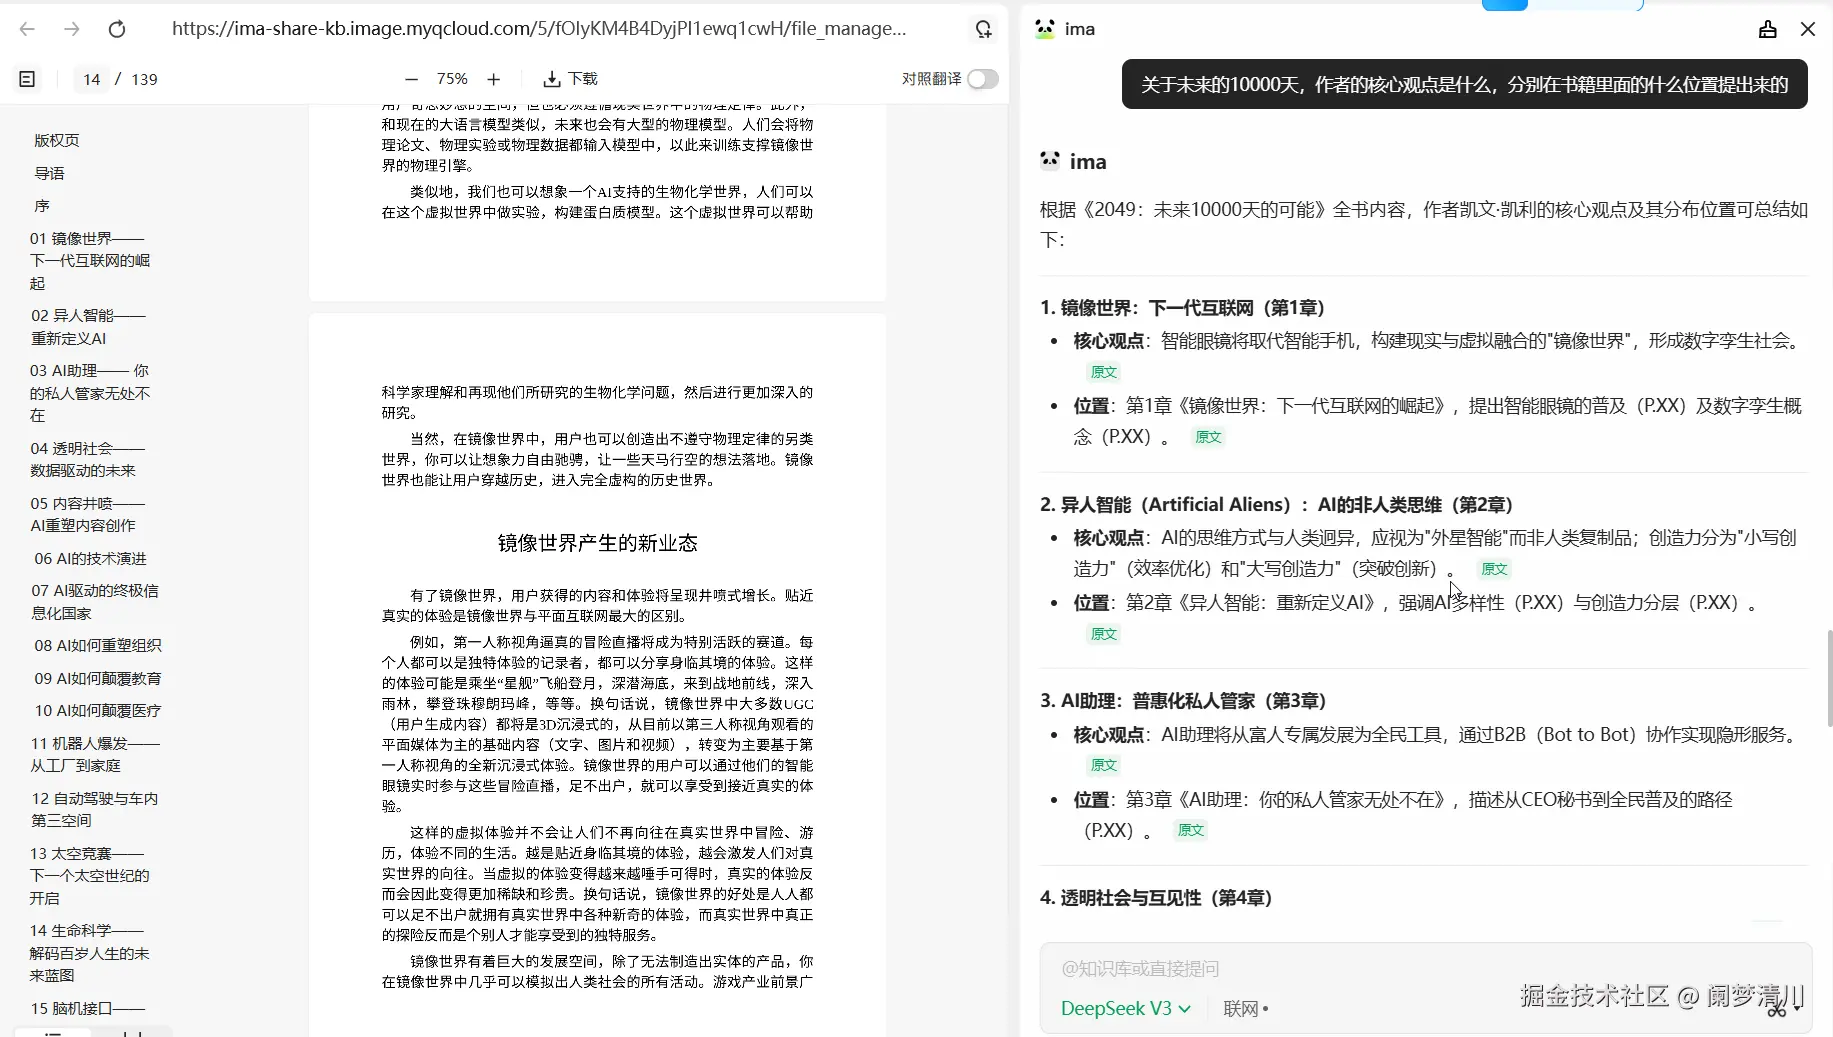Toggle the 联网 web search option
This screenshot has width=1833, height=1037.
click(1245, 1009)
